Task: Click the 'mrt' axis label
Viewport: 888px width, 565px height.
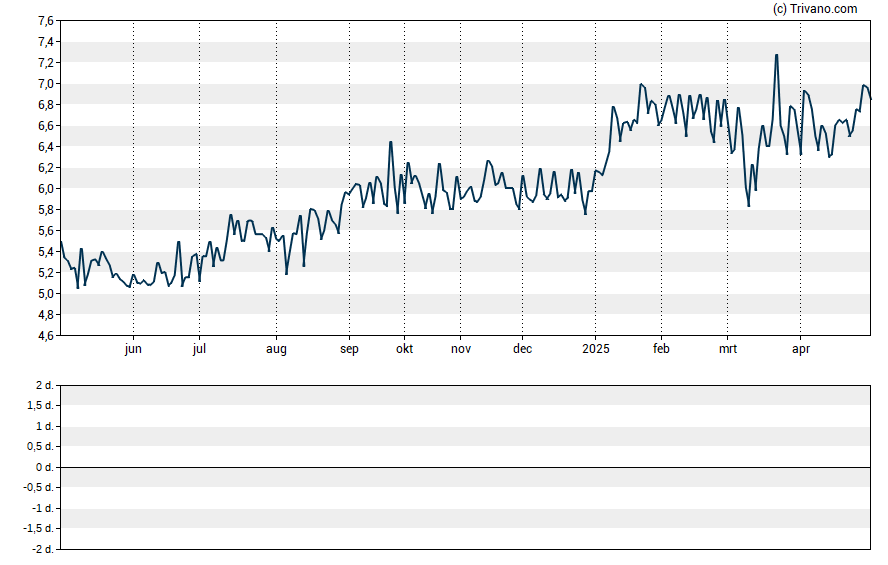Action: pyautogui.click(x=728, y=349)
